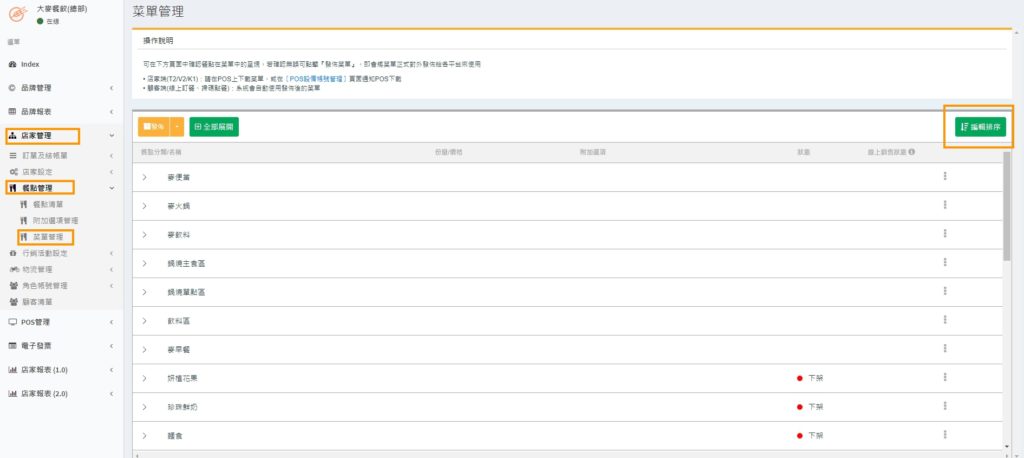Image resolution: width=1024 pixels, height=458 pixels.
Task: Go to 餐點清單 in the sidebar
Action: click(54, 204)
